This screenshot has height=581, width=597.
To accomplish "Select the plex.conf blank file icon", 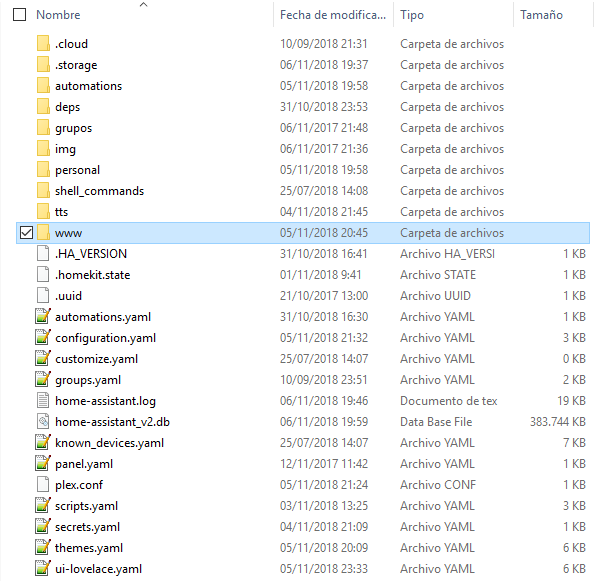I will [43, 484].
